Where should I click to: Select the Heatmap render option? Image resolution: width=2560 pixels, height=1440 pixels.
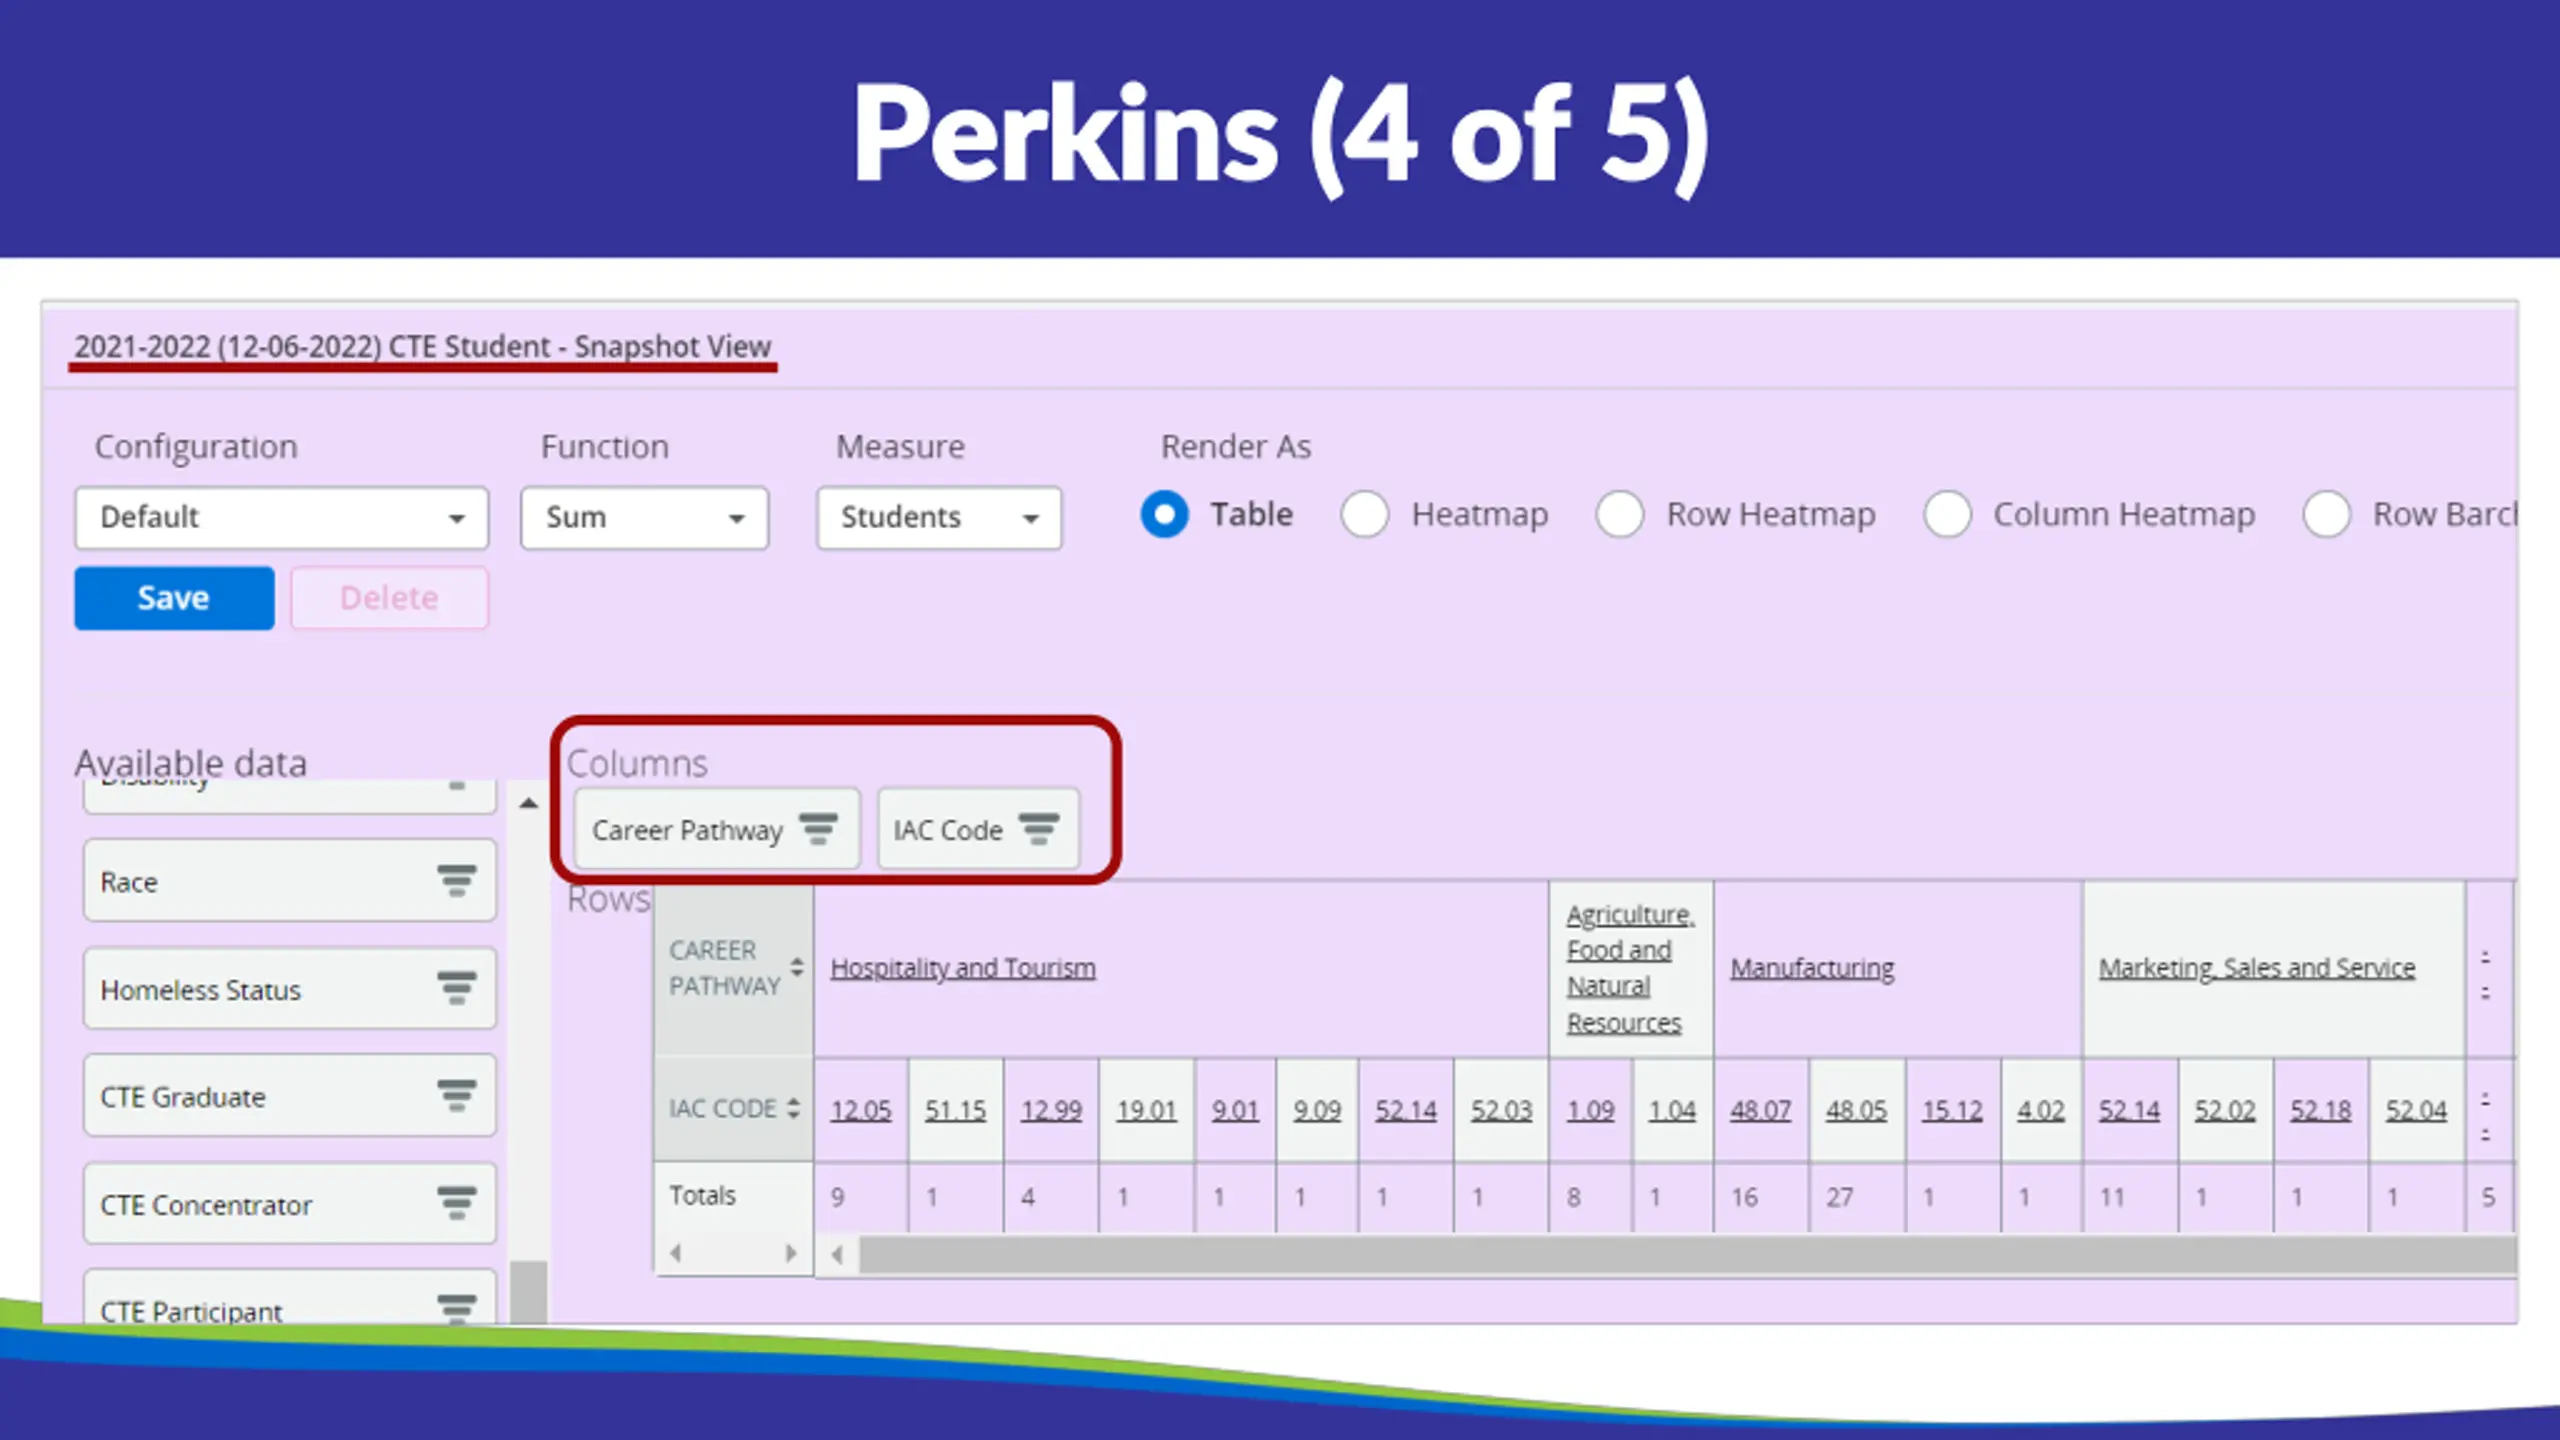coord(1365,515)
